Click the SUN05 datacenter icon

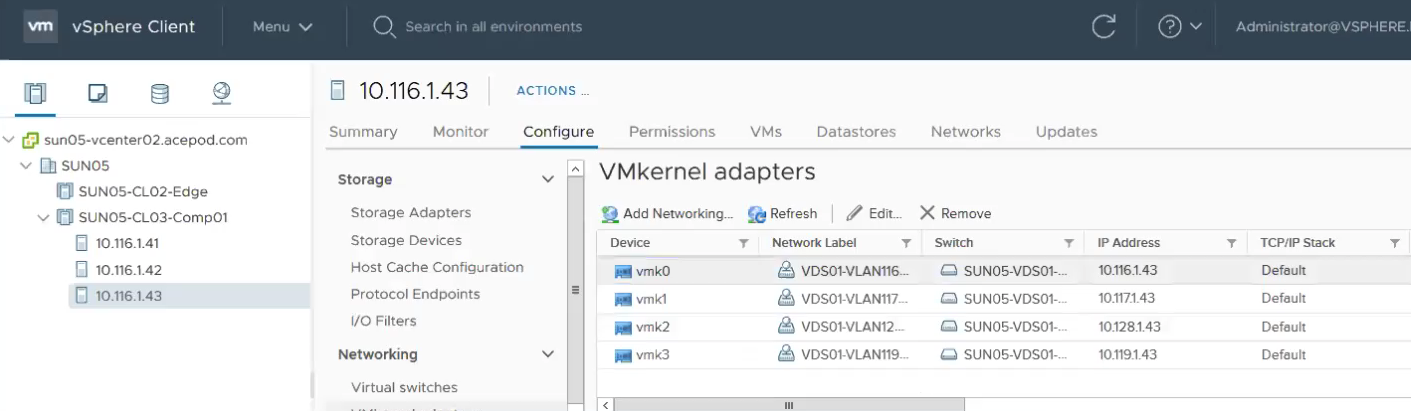click(x=48, y=166)
